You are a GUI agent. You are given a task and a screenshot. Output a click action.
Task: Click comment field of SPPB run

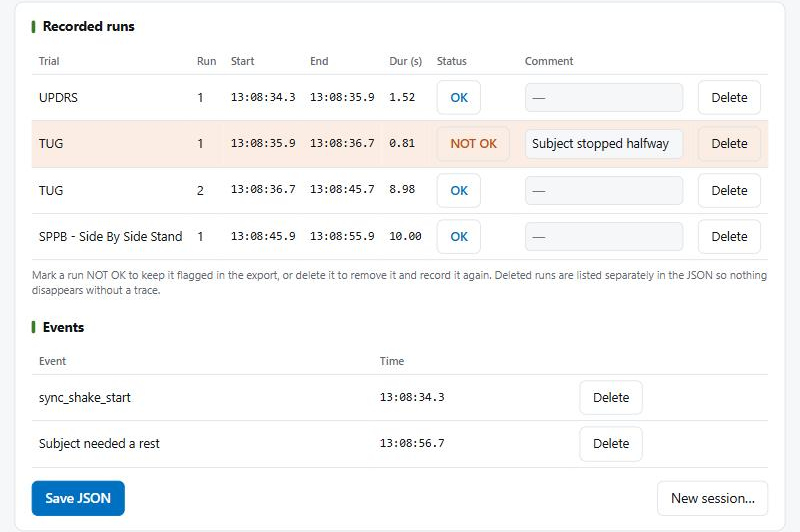click(x=604, y=237)
